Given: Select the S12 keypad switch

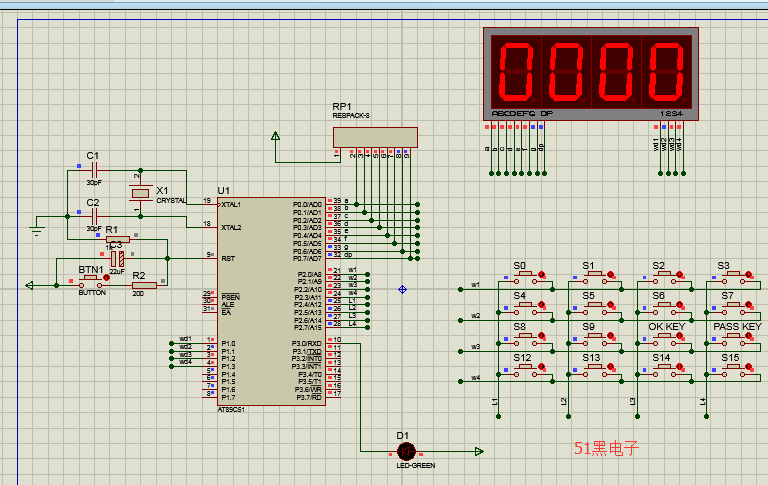Looking at the screenshot, I should (x=526, y=370).
